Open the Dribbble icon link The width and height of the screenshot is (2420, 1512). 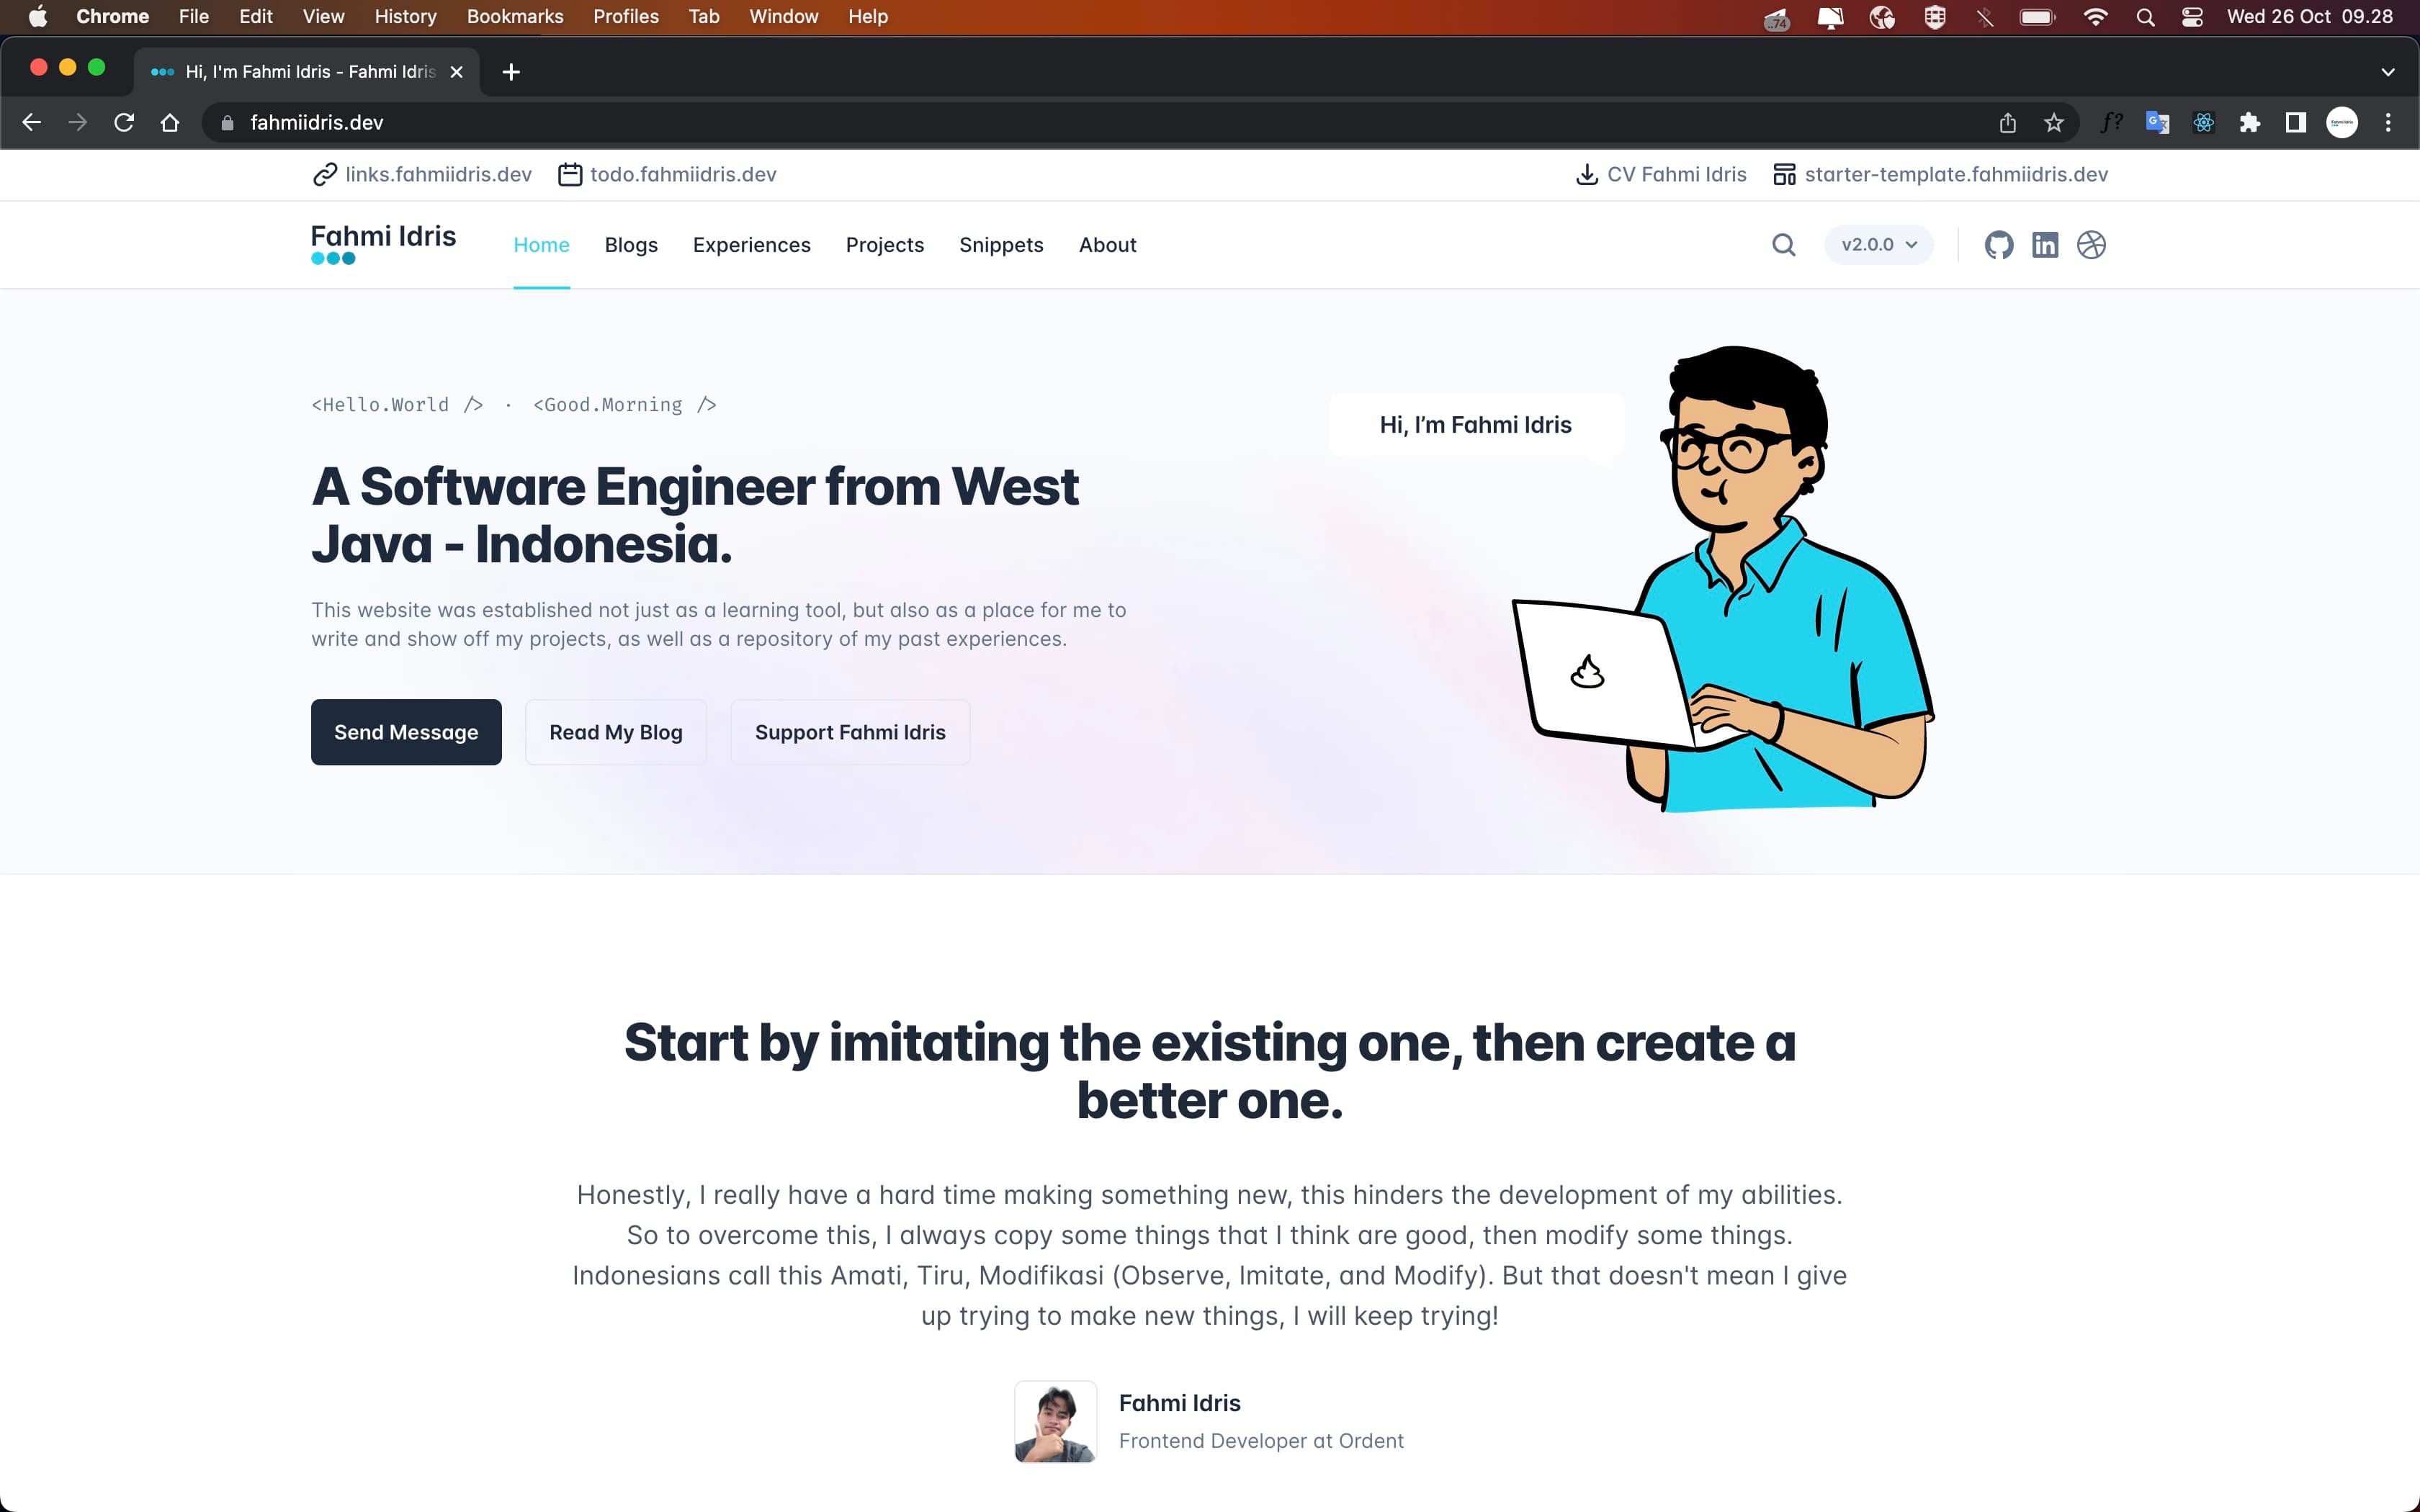[2091, 245]
